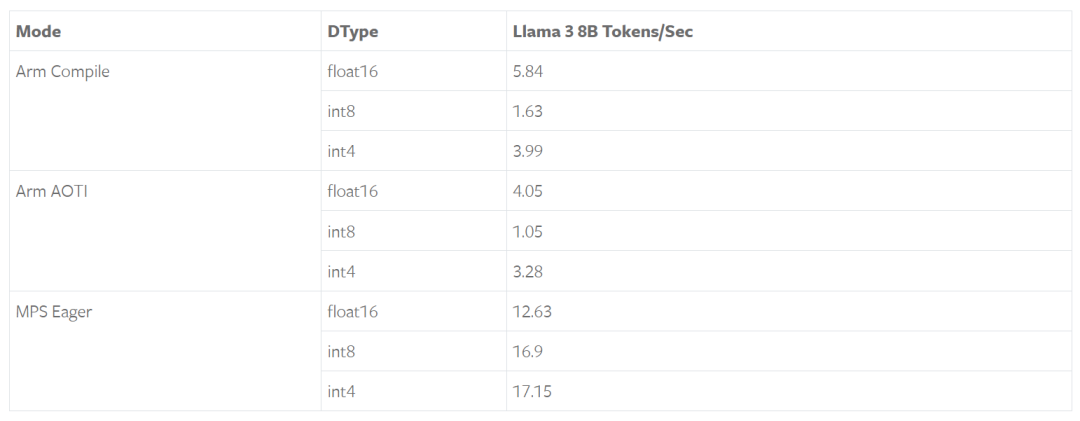Click the Arm Compile mode cell

[x=63, y=71]
